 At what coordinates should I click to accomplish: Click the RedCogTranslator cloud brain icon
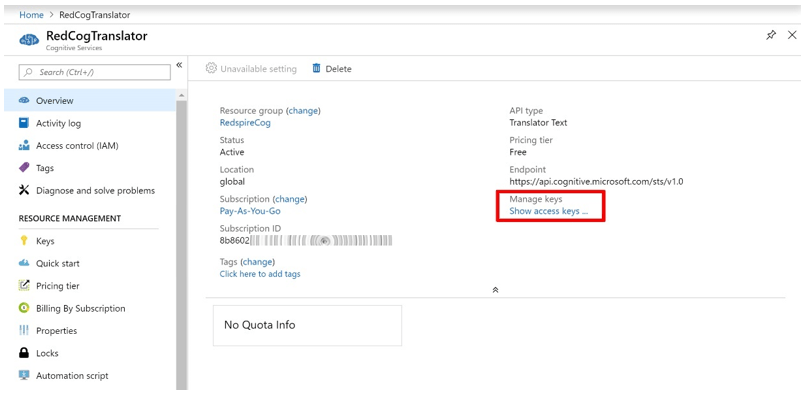(29, 39)
